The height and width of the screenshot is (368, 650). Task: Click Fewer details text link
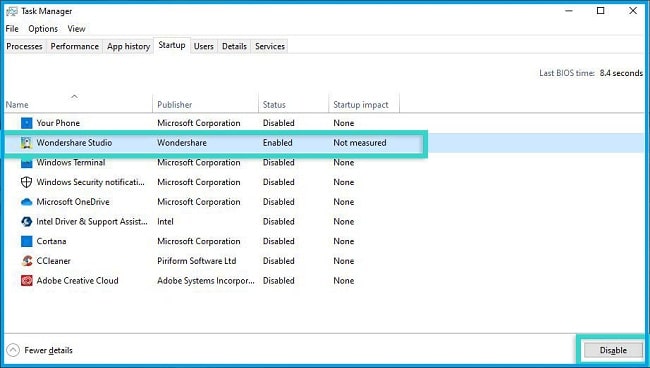pyautogui.click(x=49, y=350)
